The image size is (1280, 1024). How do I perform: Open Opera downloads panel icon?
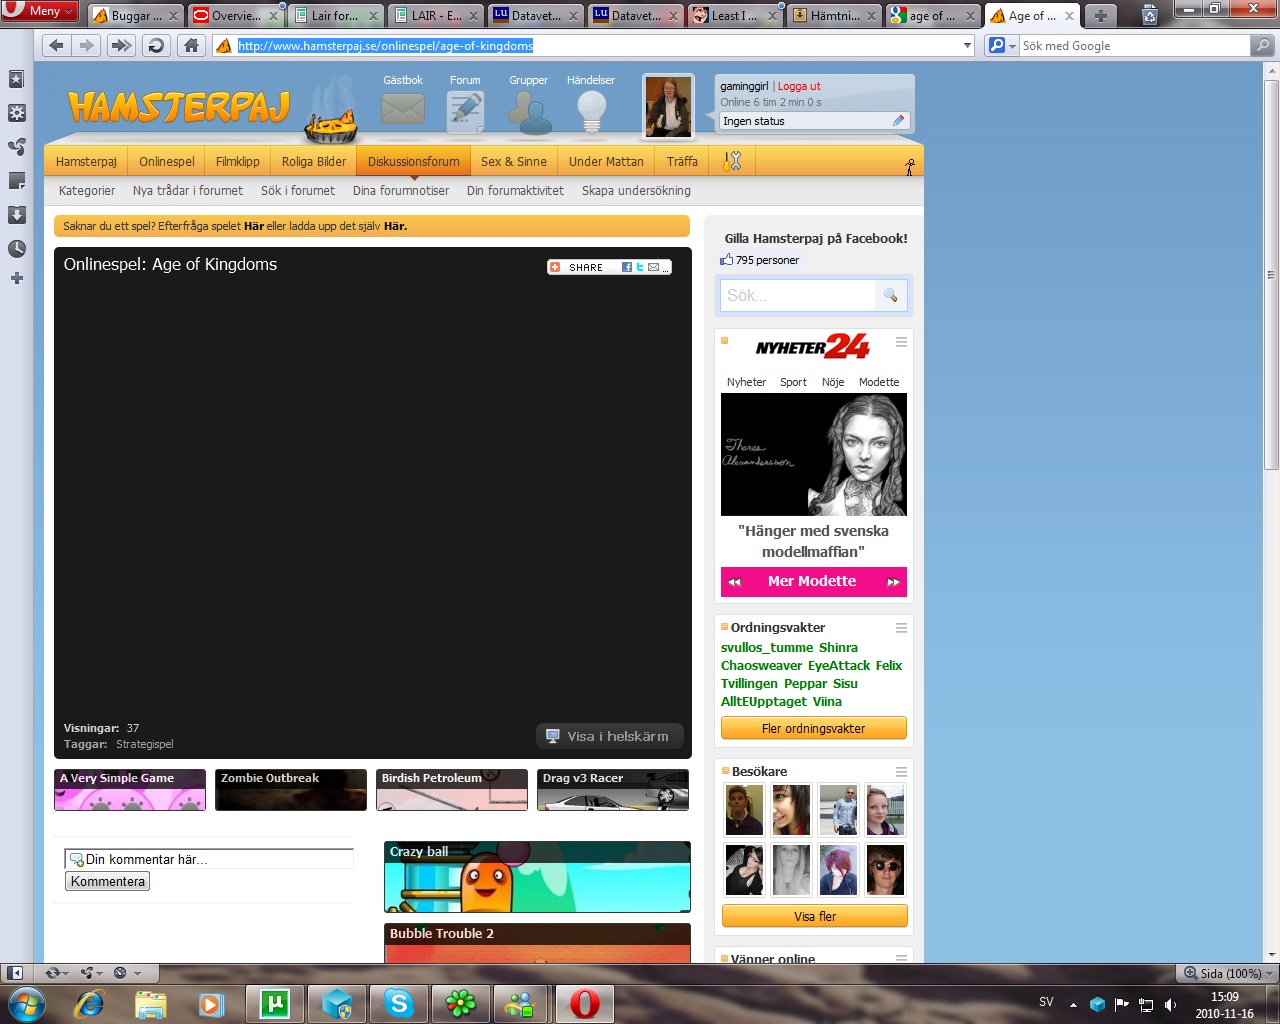coord(16,215)
